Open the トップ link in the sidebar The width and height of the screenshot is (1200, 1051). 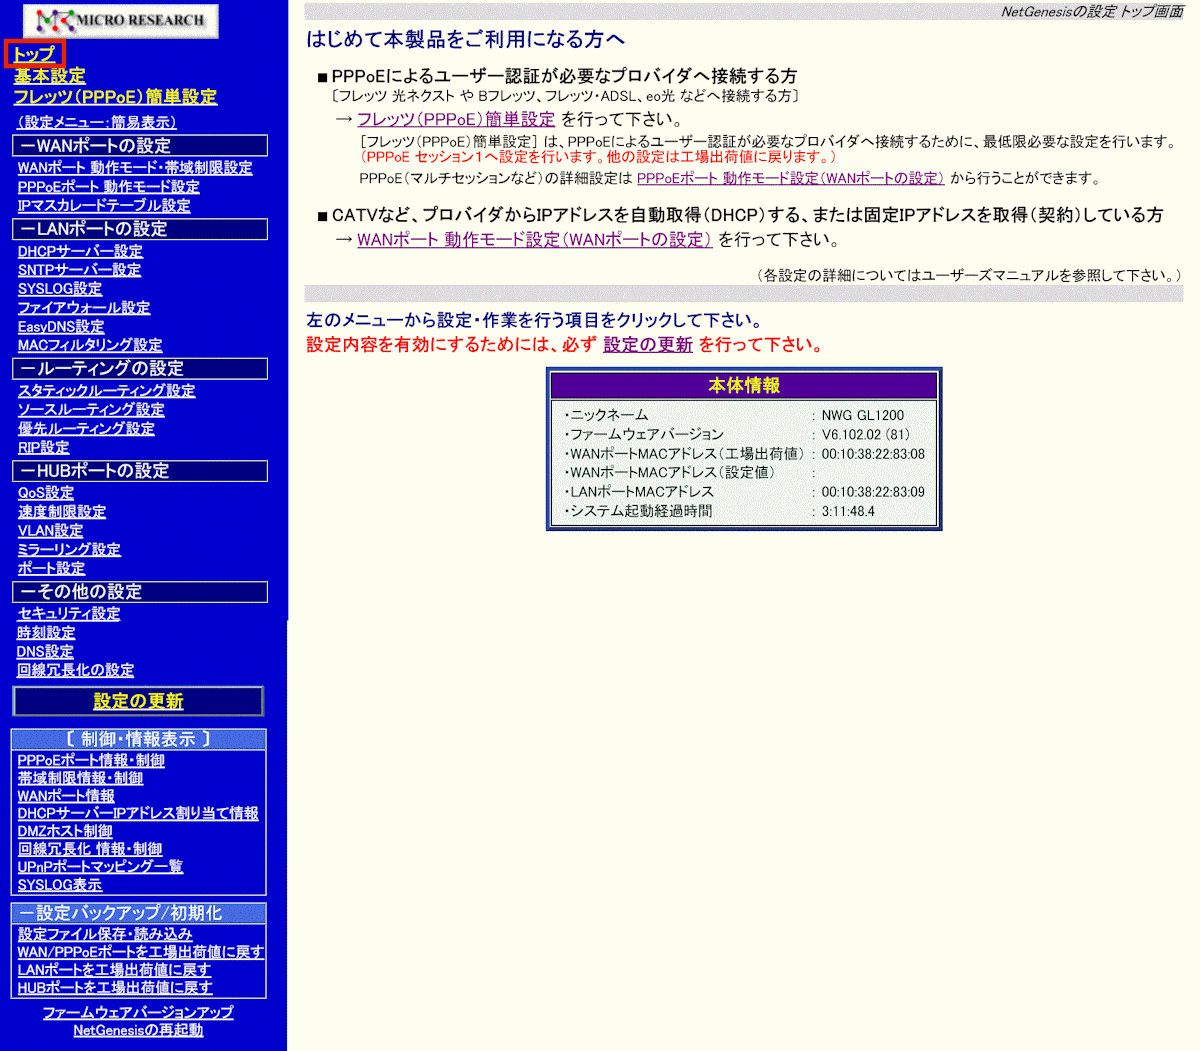pos(34,54)
